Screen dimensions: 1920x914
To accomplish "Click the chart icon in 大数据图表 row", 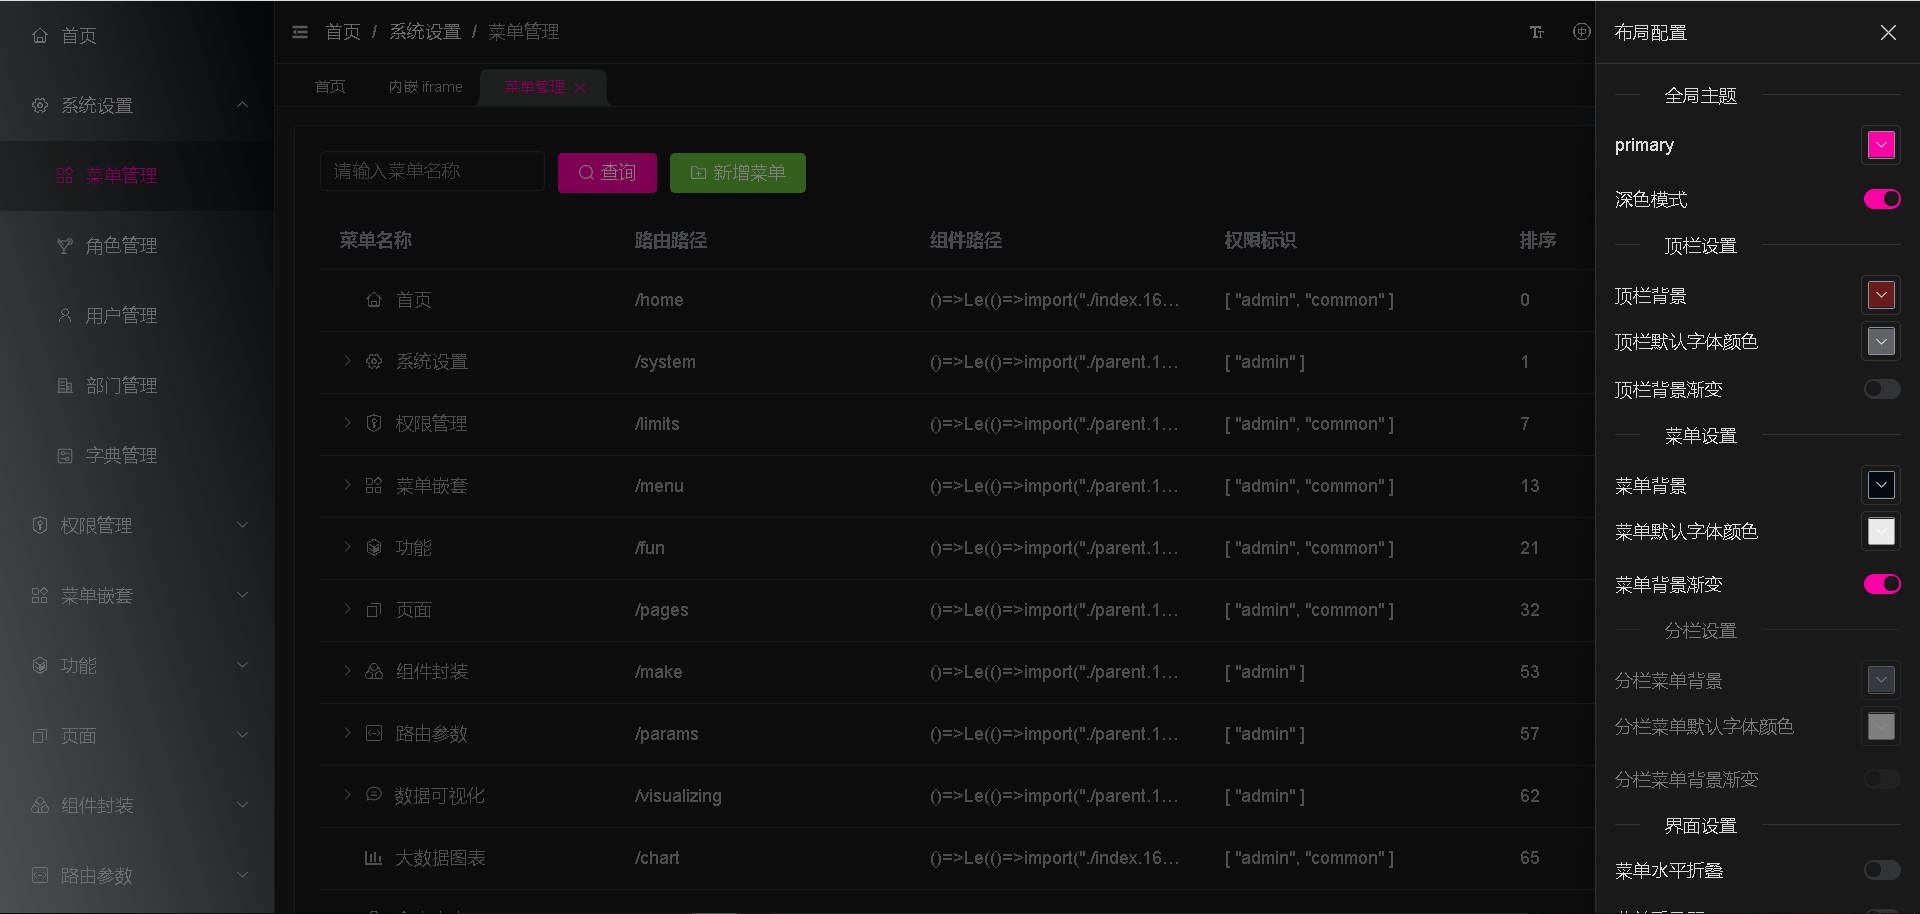I will click(x=373, y=857).
